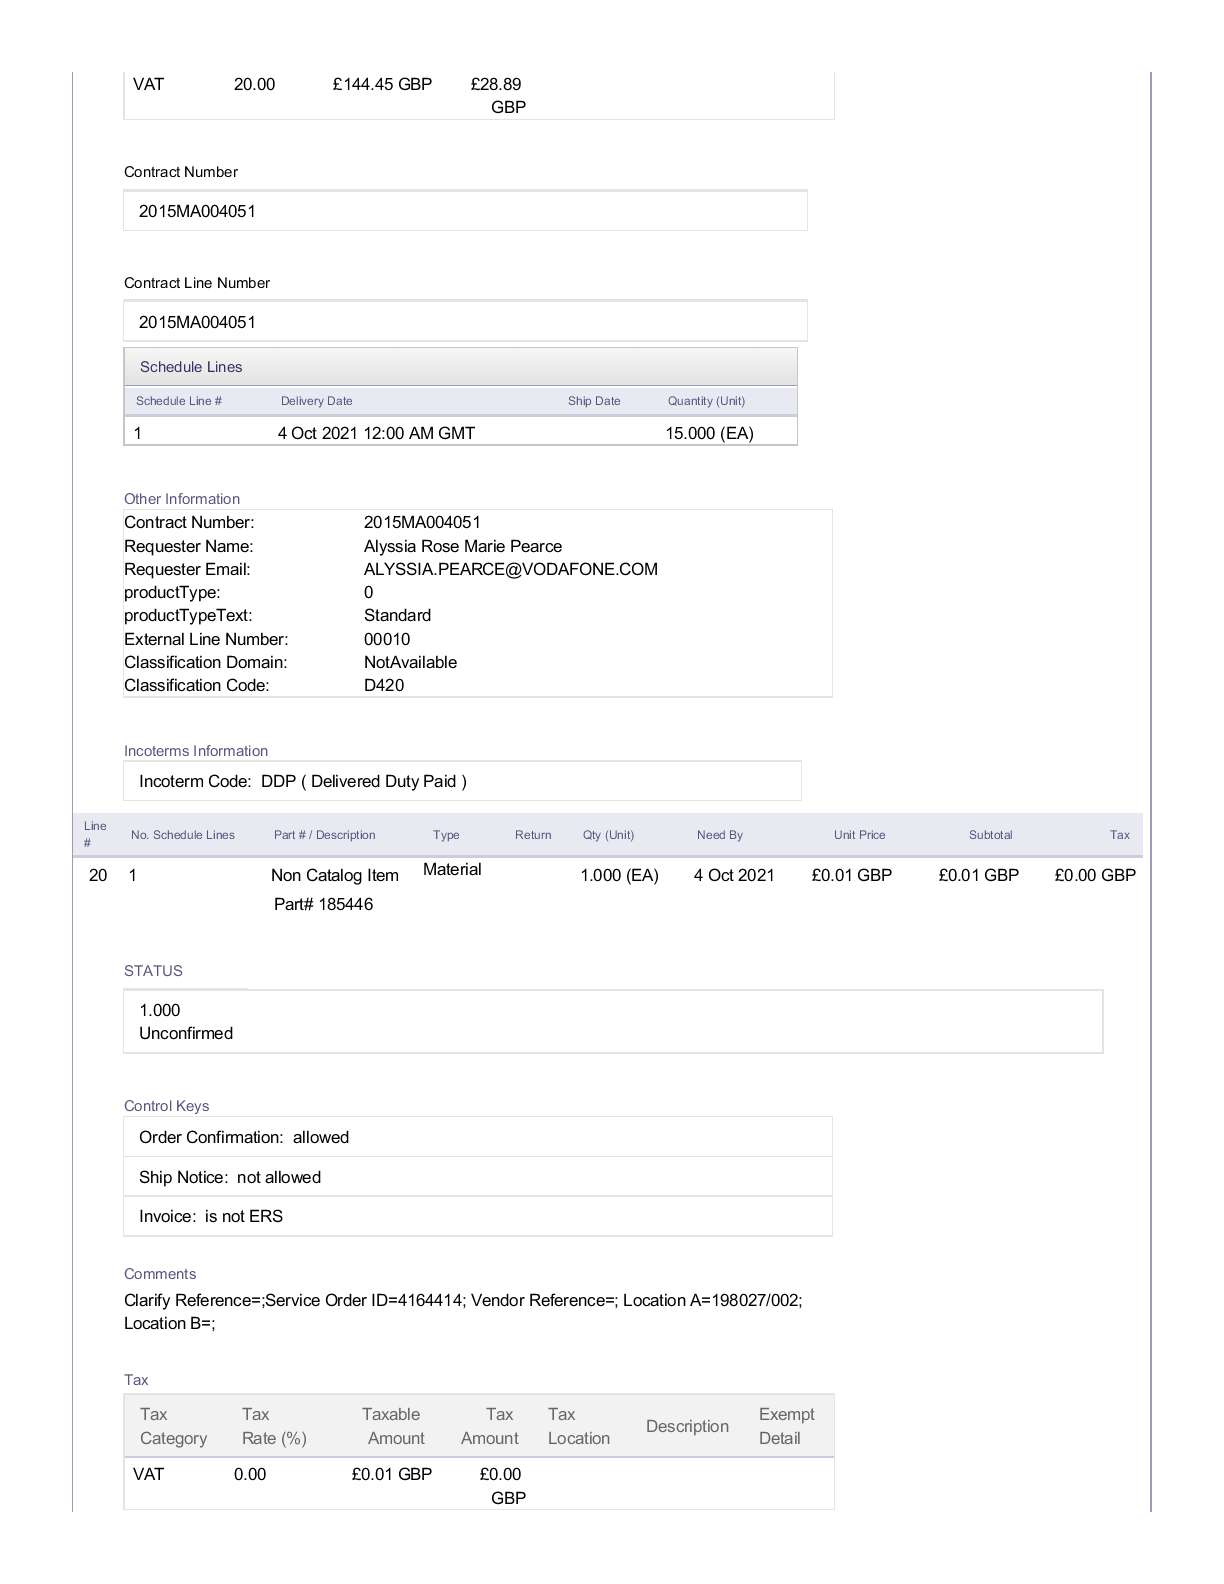This screenshot has height=1584, width=1224.
Task: Click the STATUS section heading
Action: pos(153,971)
